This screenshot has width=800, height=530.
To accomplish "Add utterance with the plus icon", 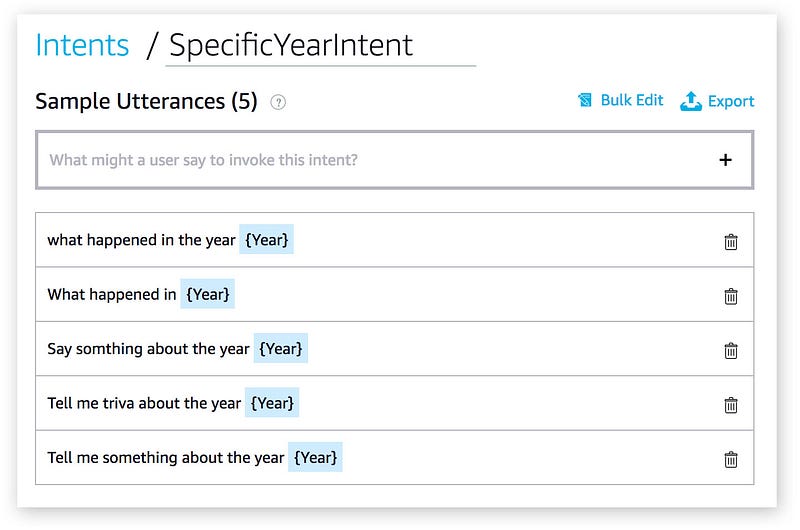I will pos(725,160).
